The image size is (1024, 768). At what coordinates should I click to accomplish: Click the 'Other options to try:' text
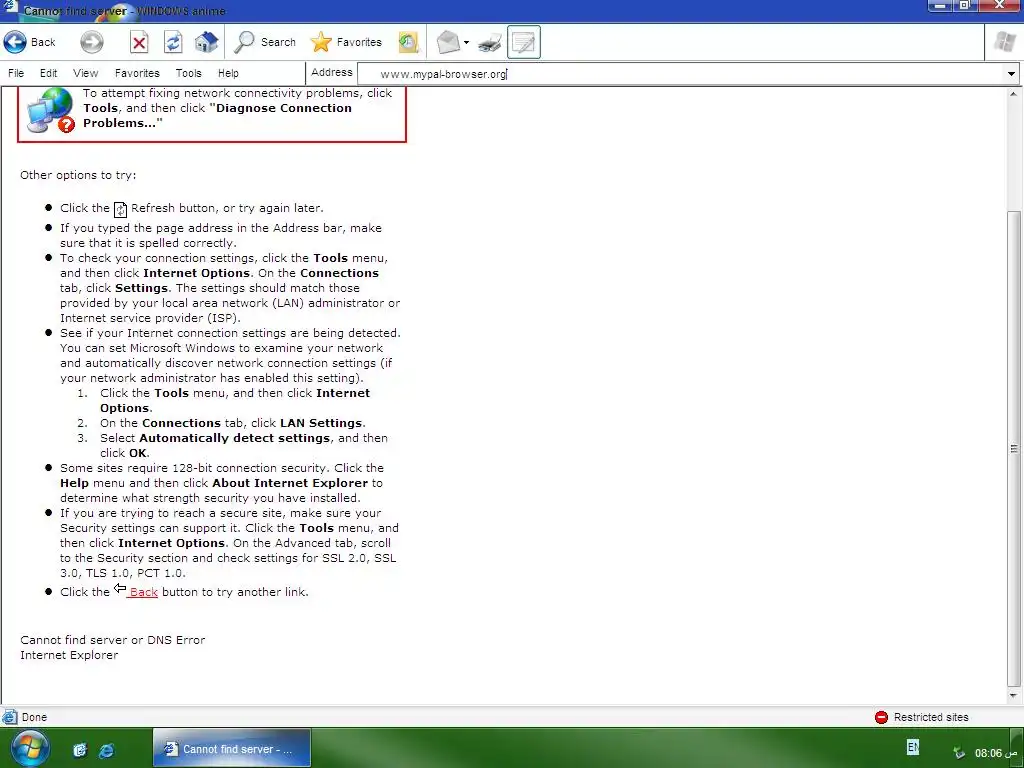[x=78, y=175]
